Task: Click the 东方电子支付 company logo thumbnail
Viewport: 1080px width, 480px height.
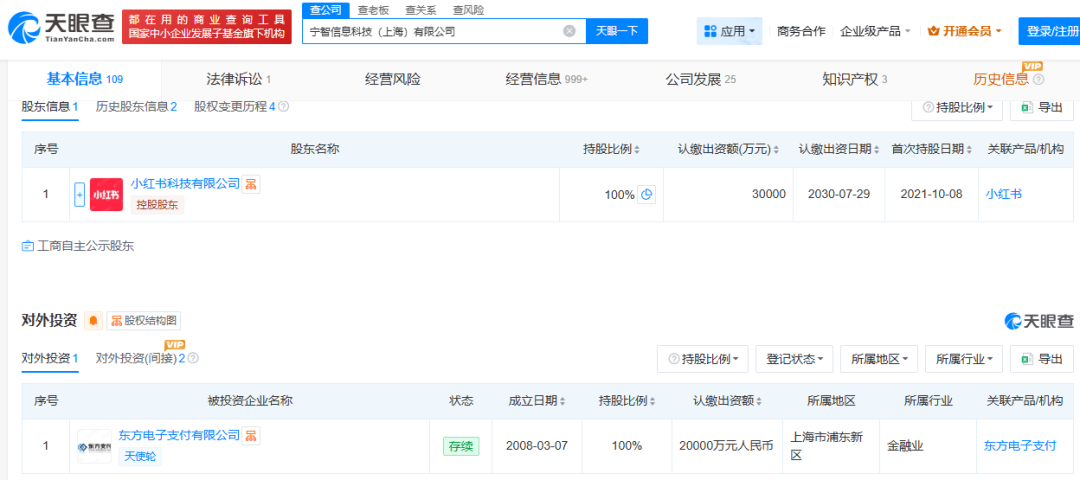Action: tap(95, 446)
